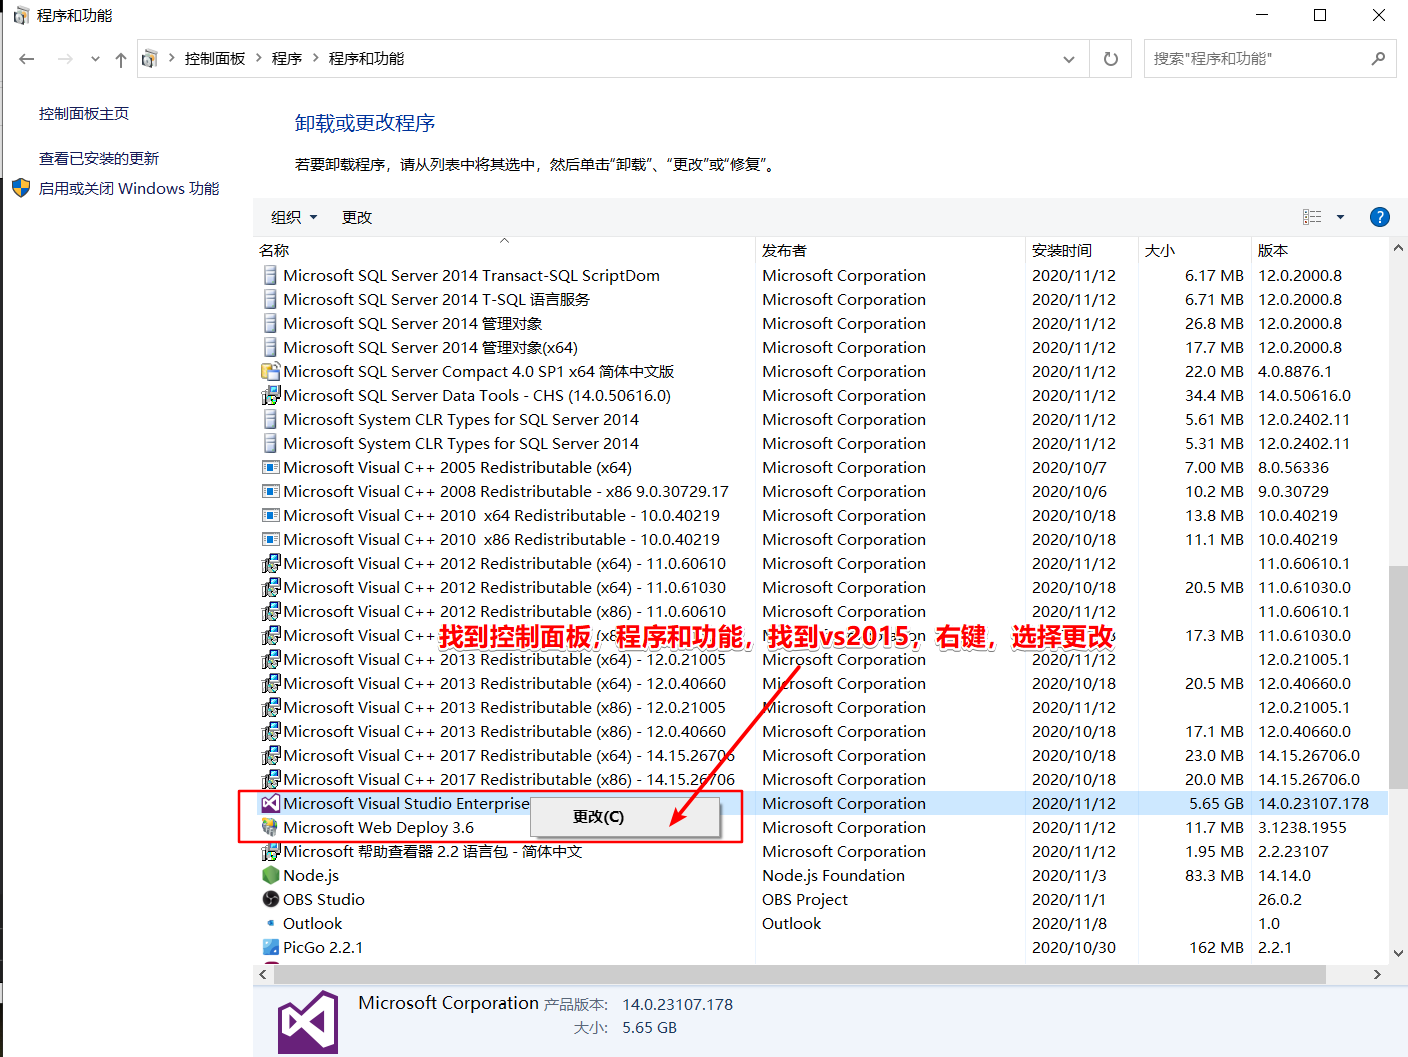Image resolution: width=1408 pixels, height=1057 pixels.
Task: Click the vertical scrollbar thumb
Action: (1398, 678)
